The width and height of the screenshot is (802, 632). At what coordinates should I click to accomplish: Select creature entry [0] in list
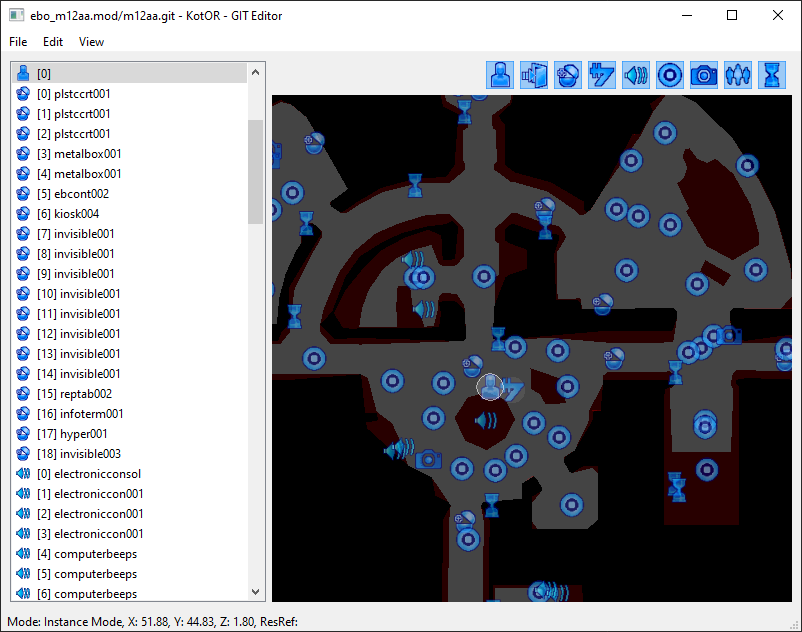click(x=129, y=74)
